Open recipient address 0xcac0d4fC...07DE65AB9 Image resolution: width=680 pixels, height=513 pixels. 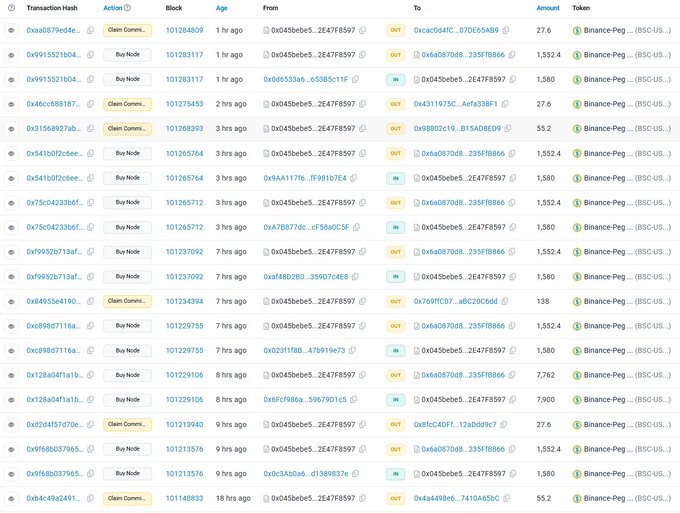(x=456, y=30)
